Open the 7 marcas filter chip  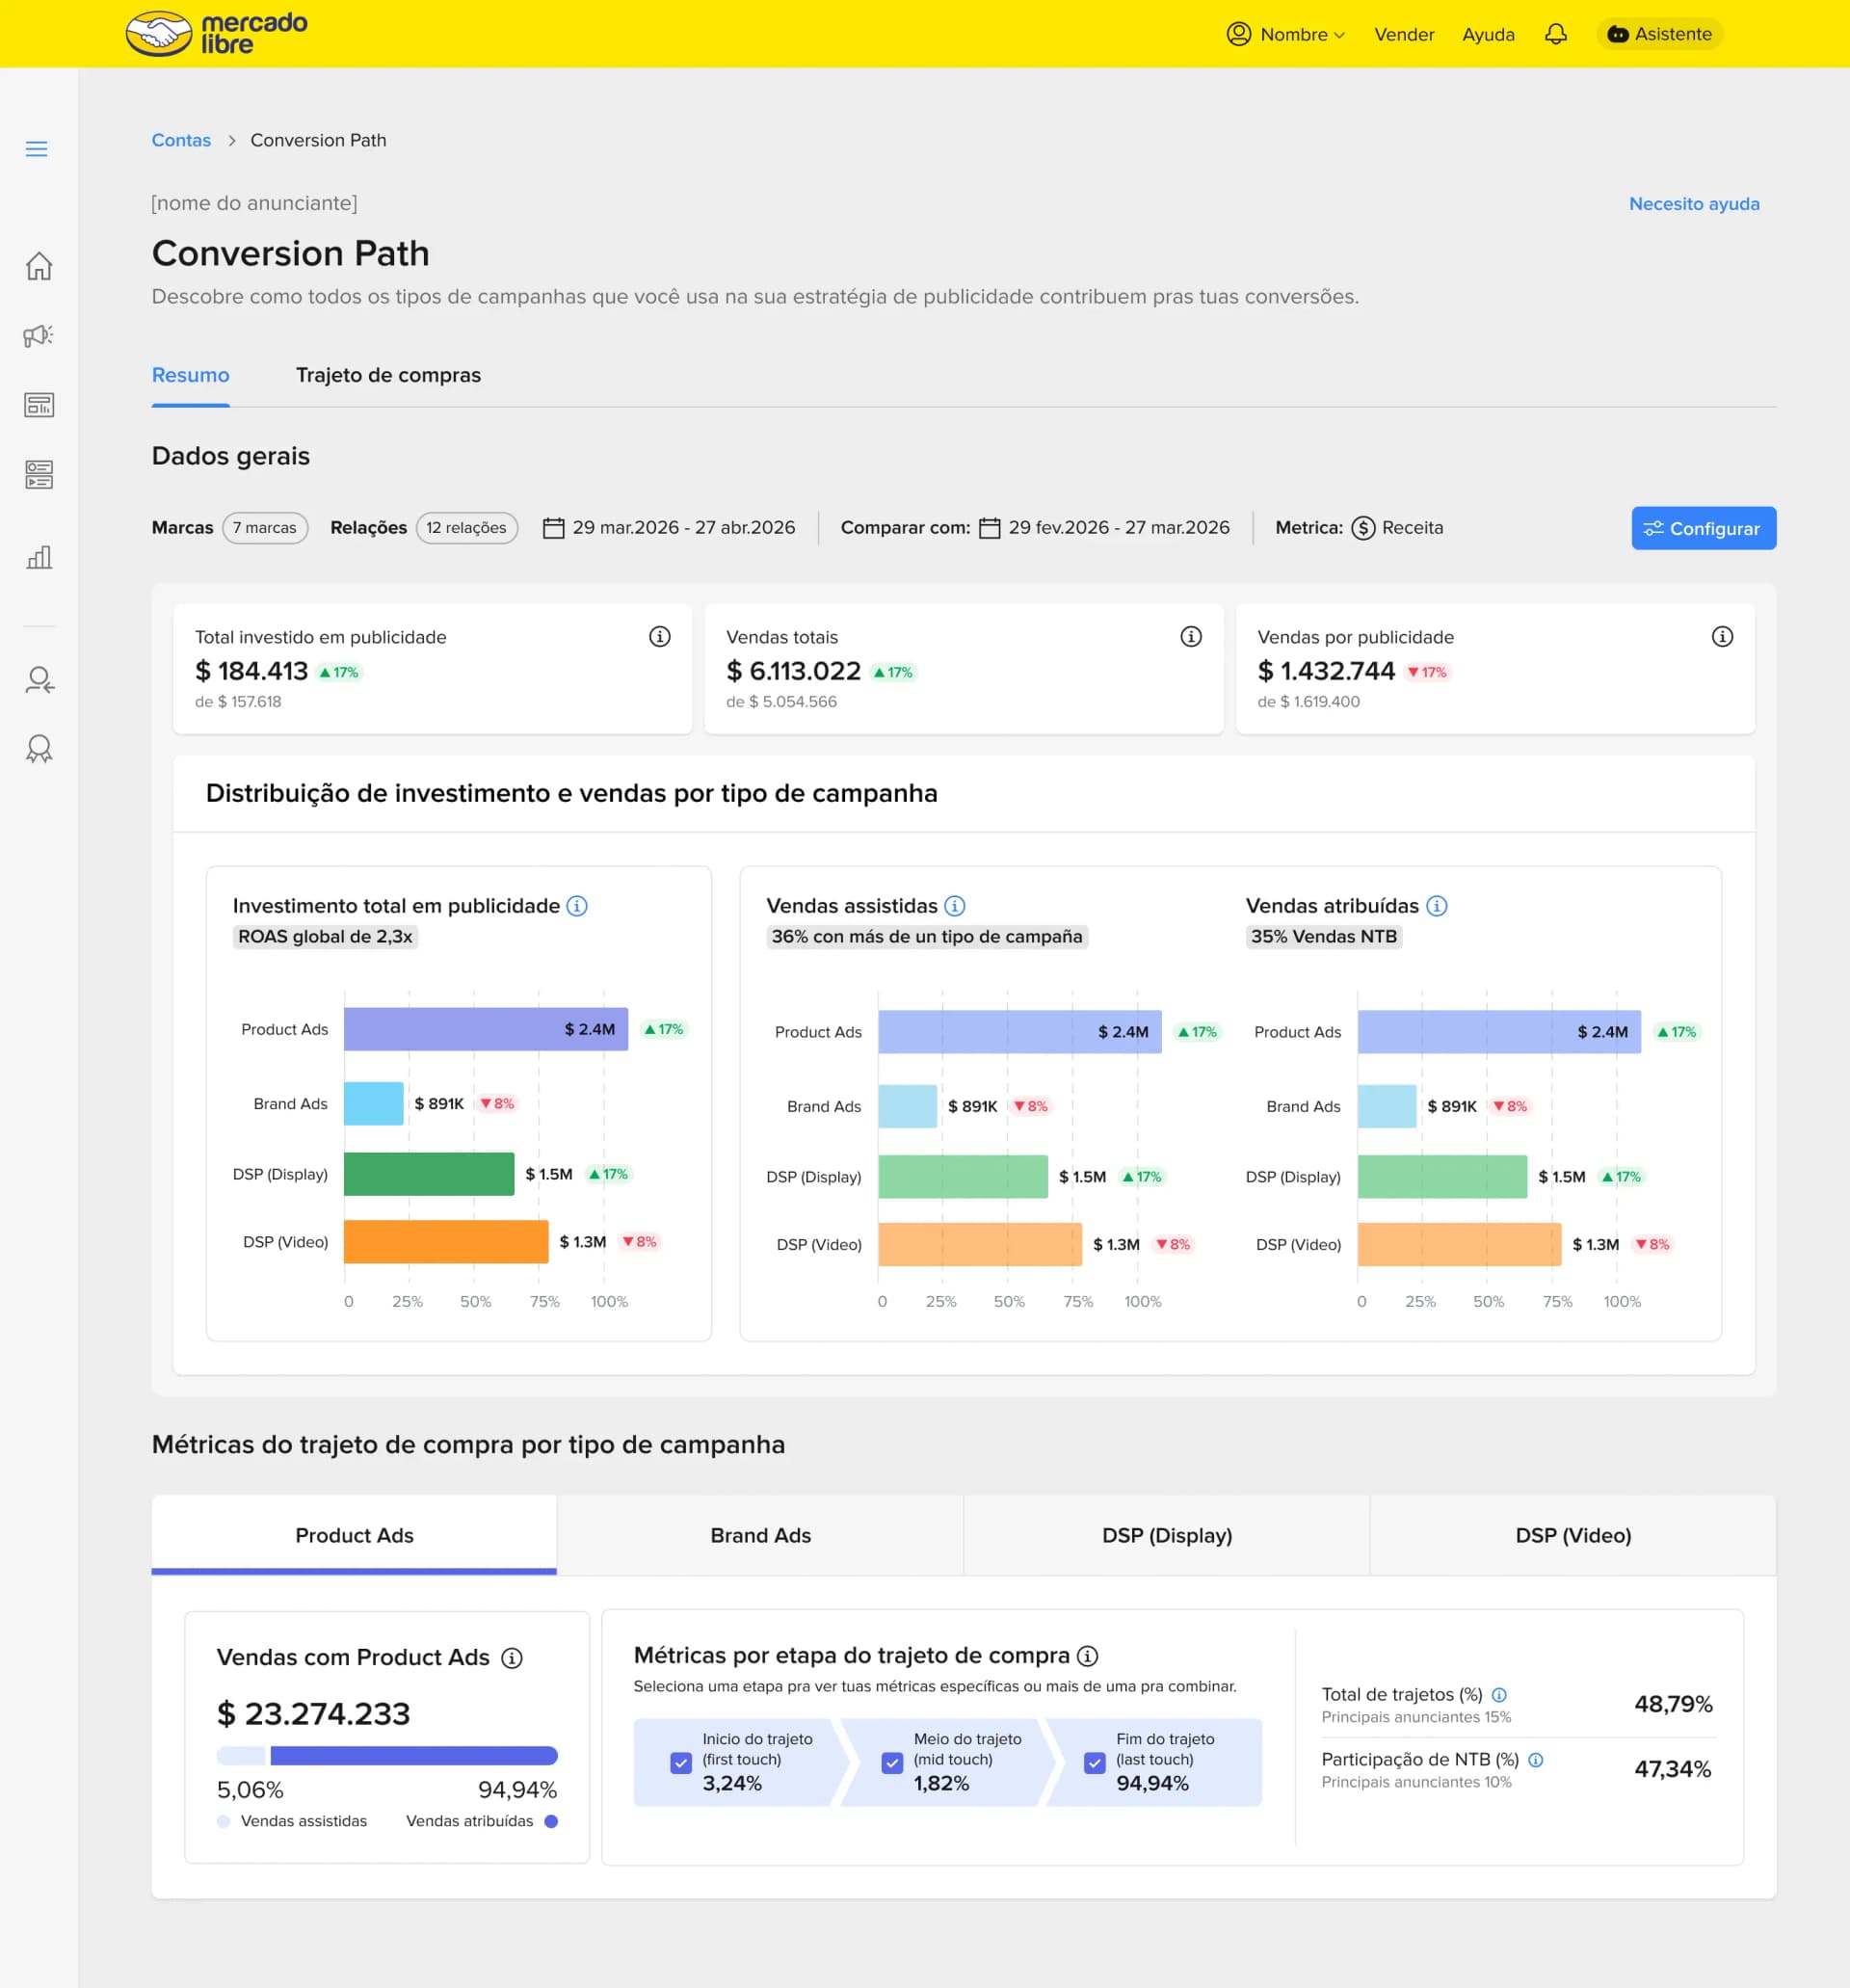tap(265, 528)
